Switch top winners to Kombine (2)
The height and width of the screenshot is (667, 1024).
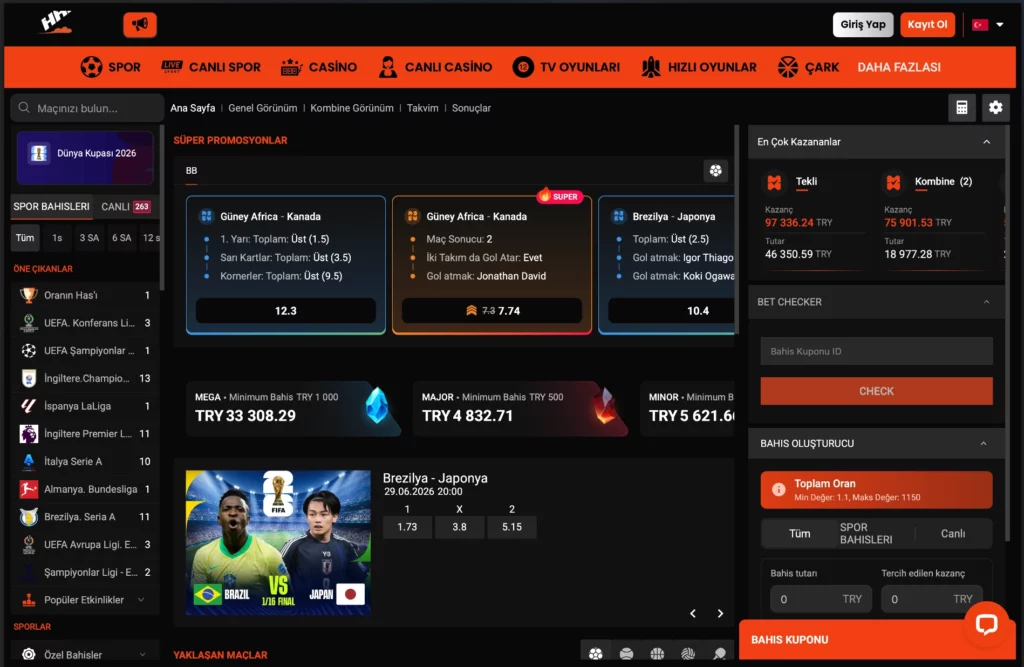click(x=943, y=182)
